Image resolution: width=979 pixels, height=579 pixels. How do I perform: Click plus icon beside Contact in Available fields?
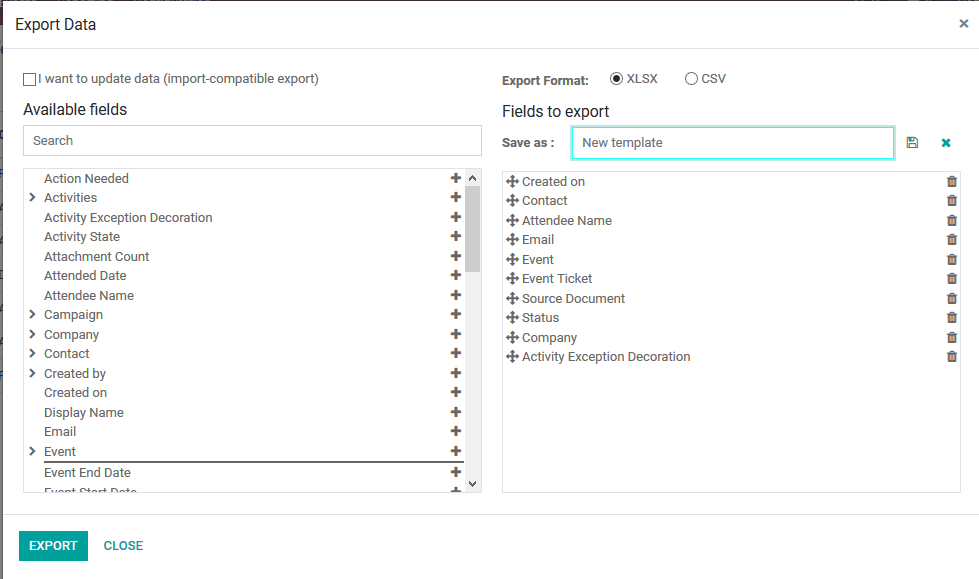click(456, 353)
